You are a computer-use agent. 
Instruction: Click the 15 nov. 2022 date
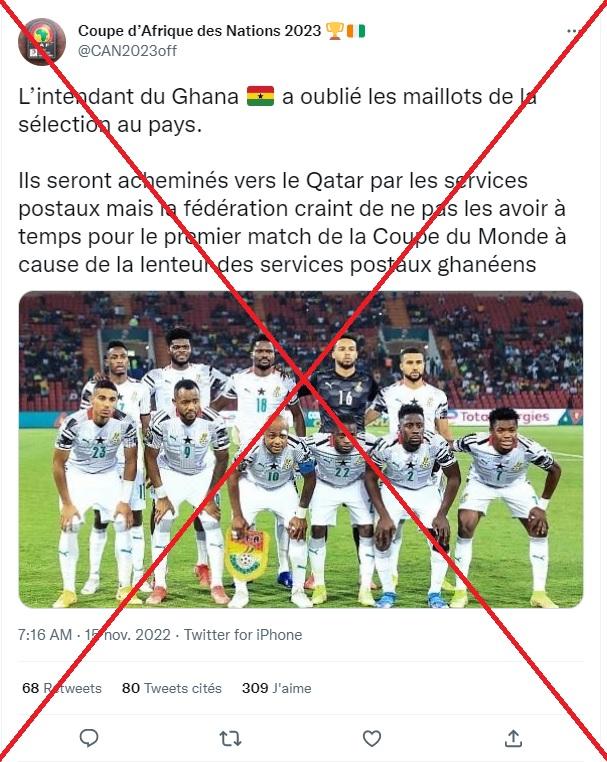[x=128, y=635]
